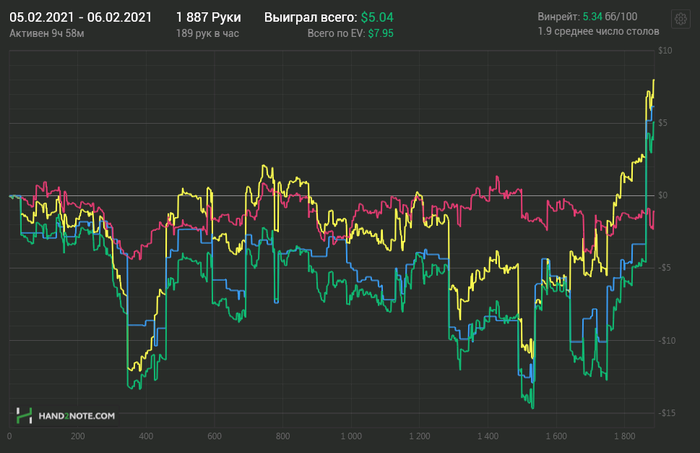This screenshot has width=700, height=453.
Task: Click the 'Винрейт:' label
Action: point(558,17)
